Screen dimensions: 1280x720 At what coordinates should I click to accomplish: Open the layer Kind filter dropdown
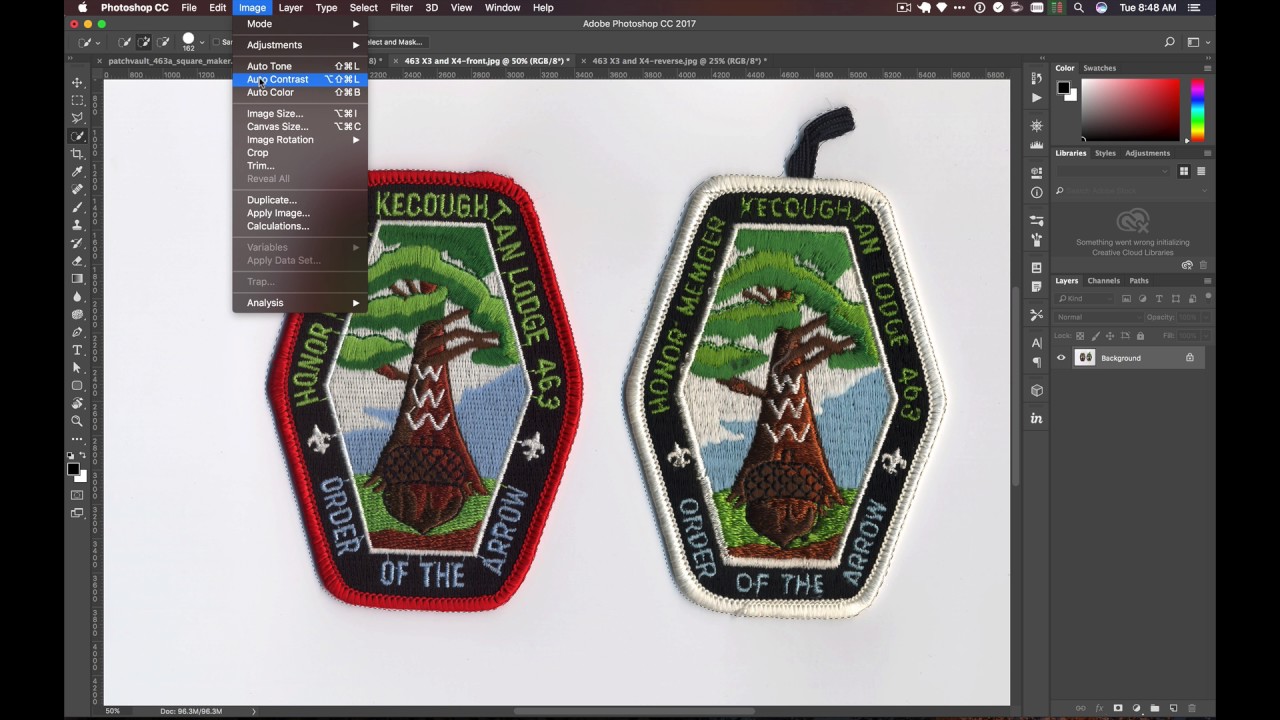(1086, 299)
